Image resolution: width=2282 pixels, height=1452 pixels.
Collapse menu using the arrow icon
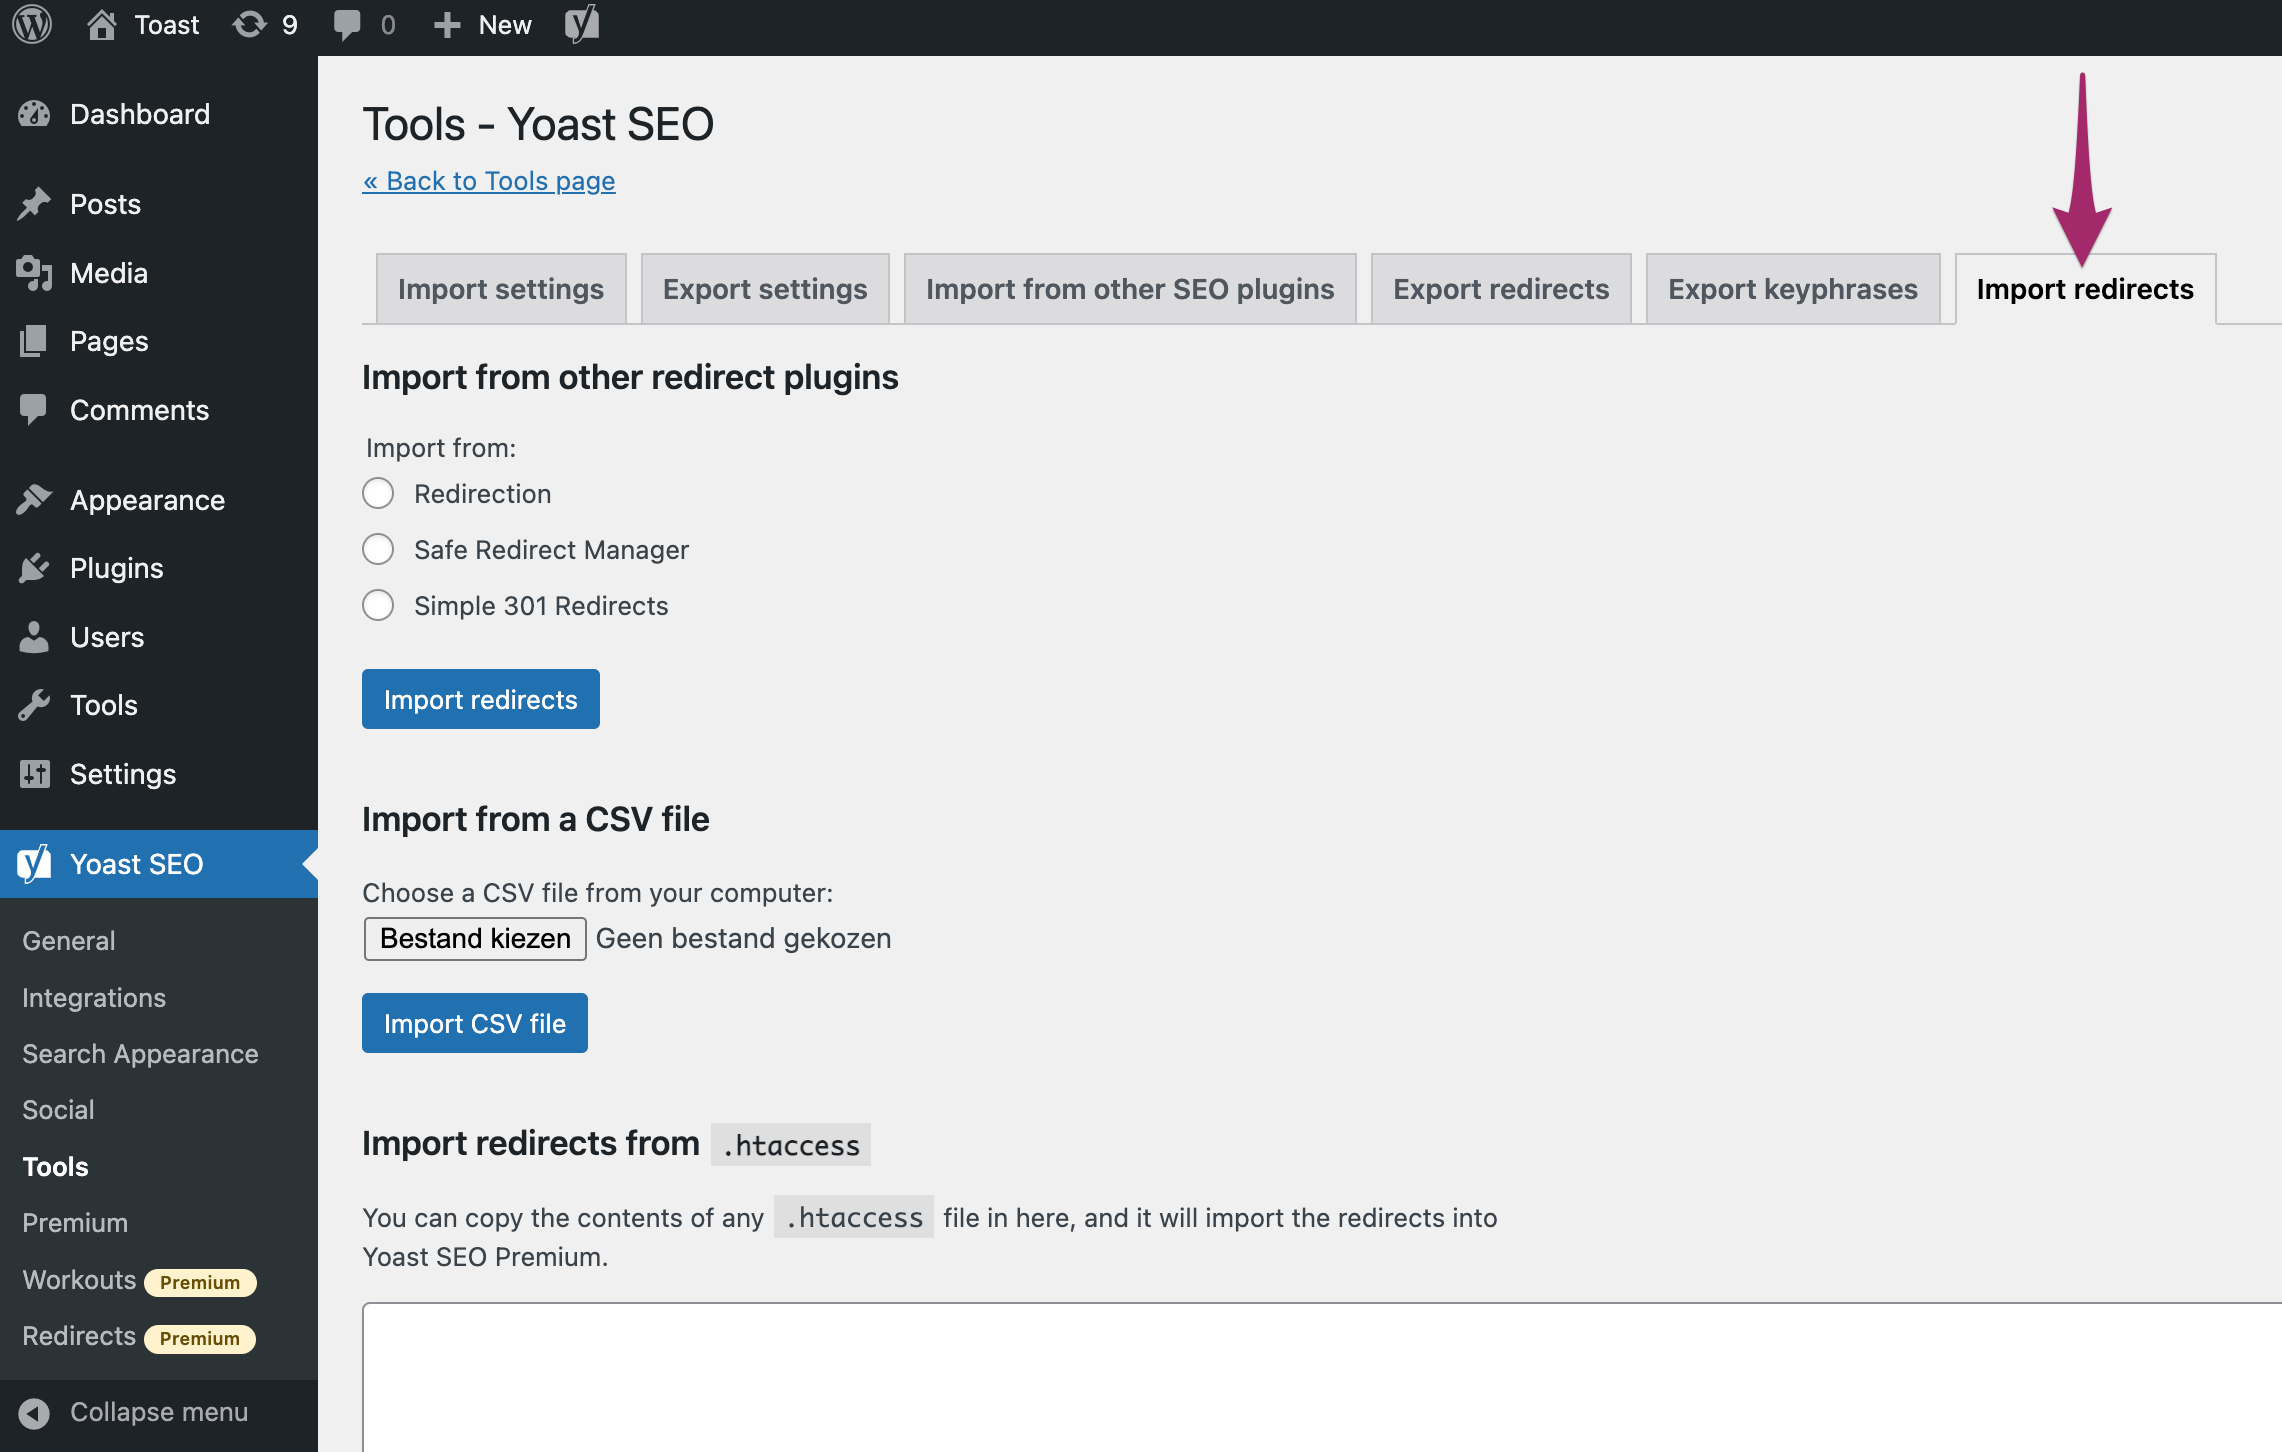34,1412
